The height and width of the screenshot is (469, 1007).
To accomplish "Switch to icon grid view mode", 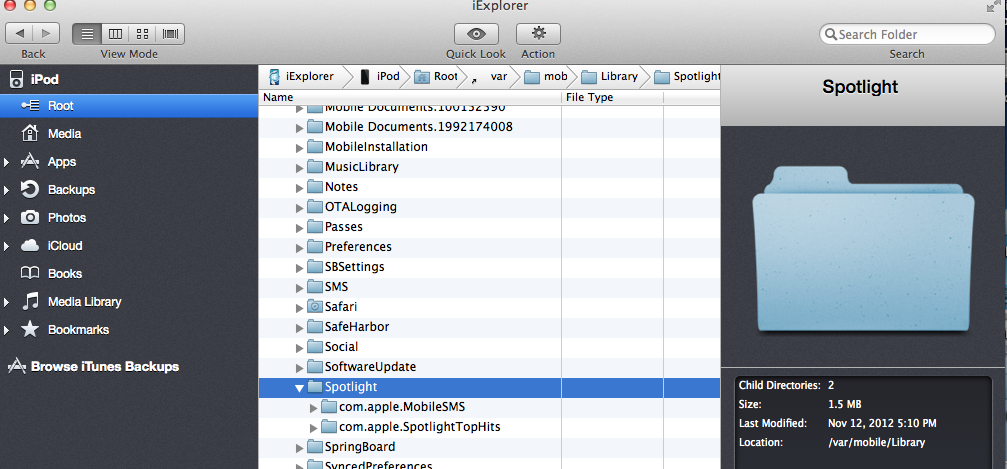I will tap(143, 33).
